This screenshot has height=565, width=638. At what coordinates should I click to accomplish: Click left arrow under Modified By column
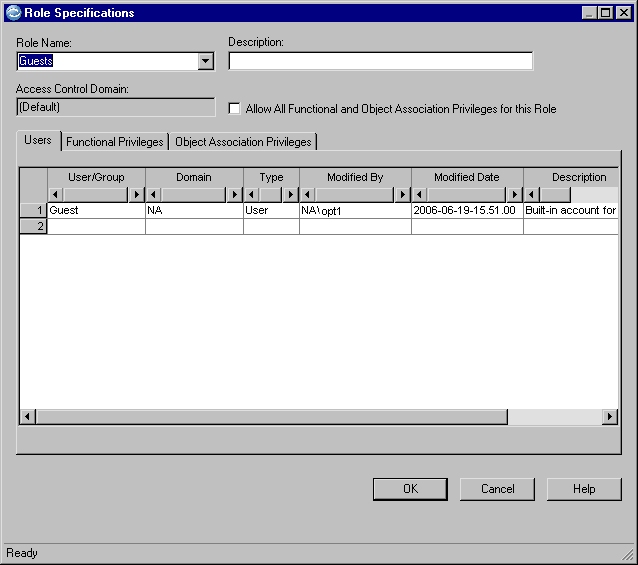pos(308,195)
